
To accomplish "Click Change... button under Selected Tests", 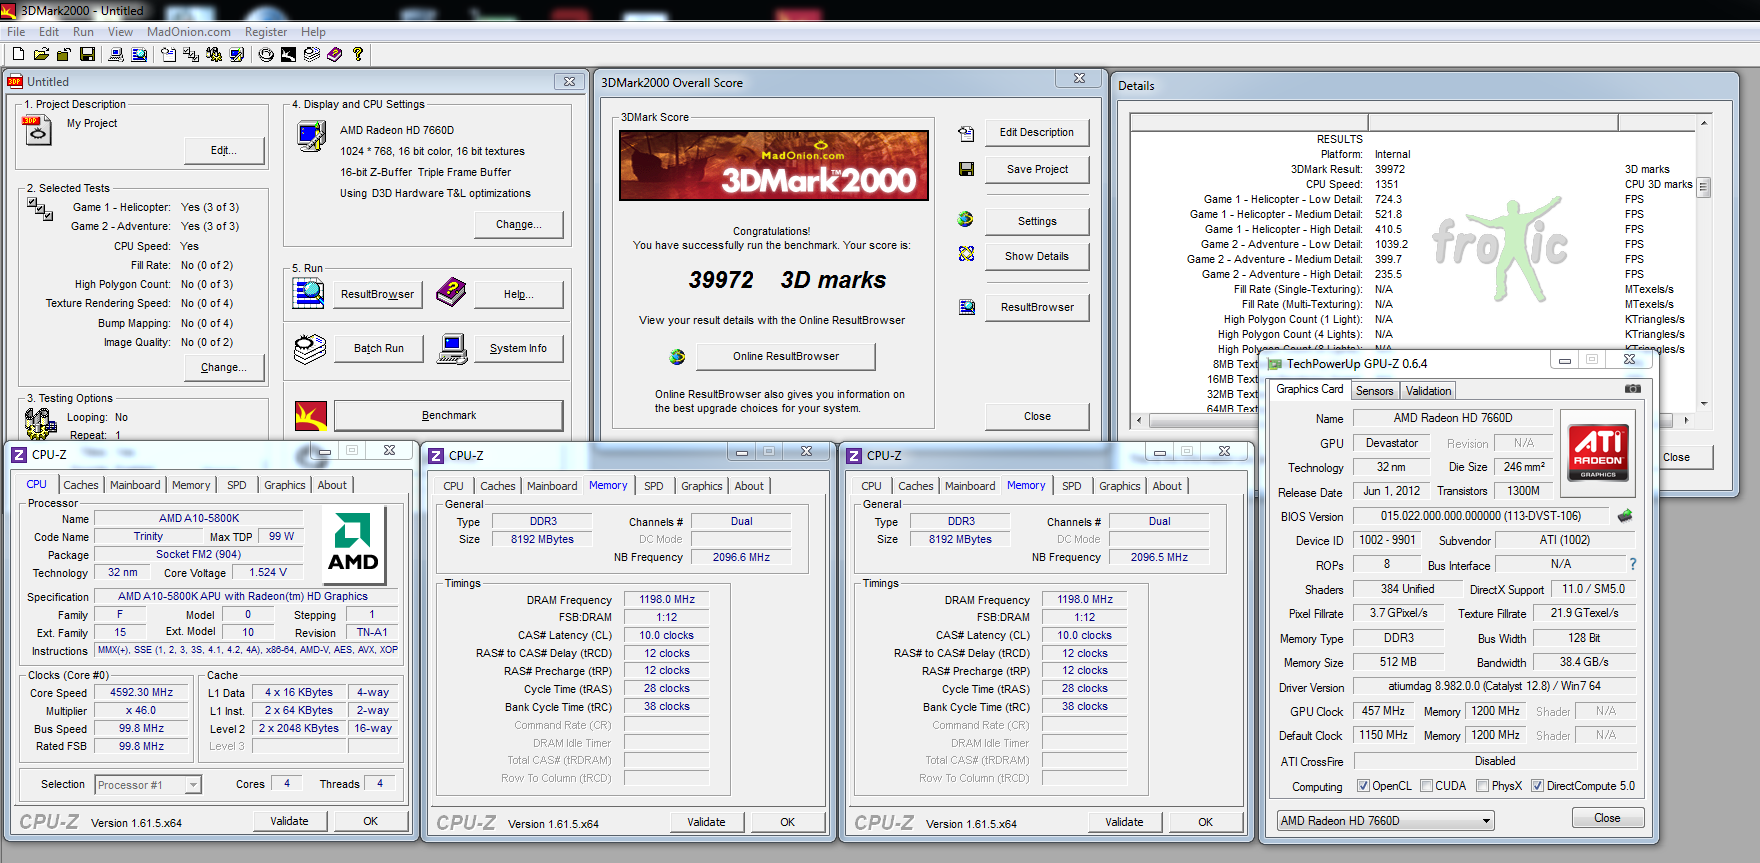I will point(223,368).
